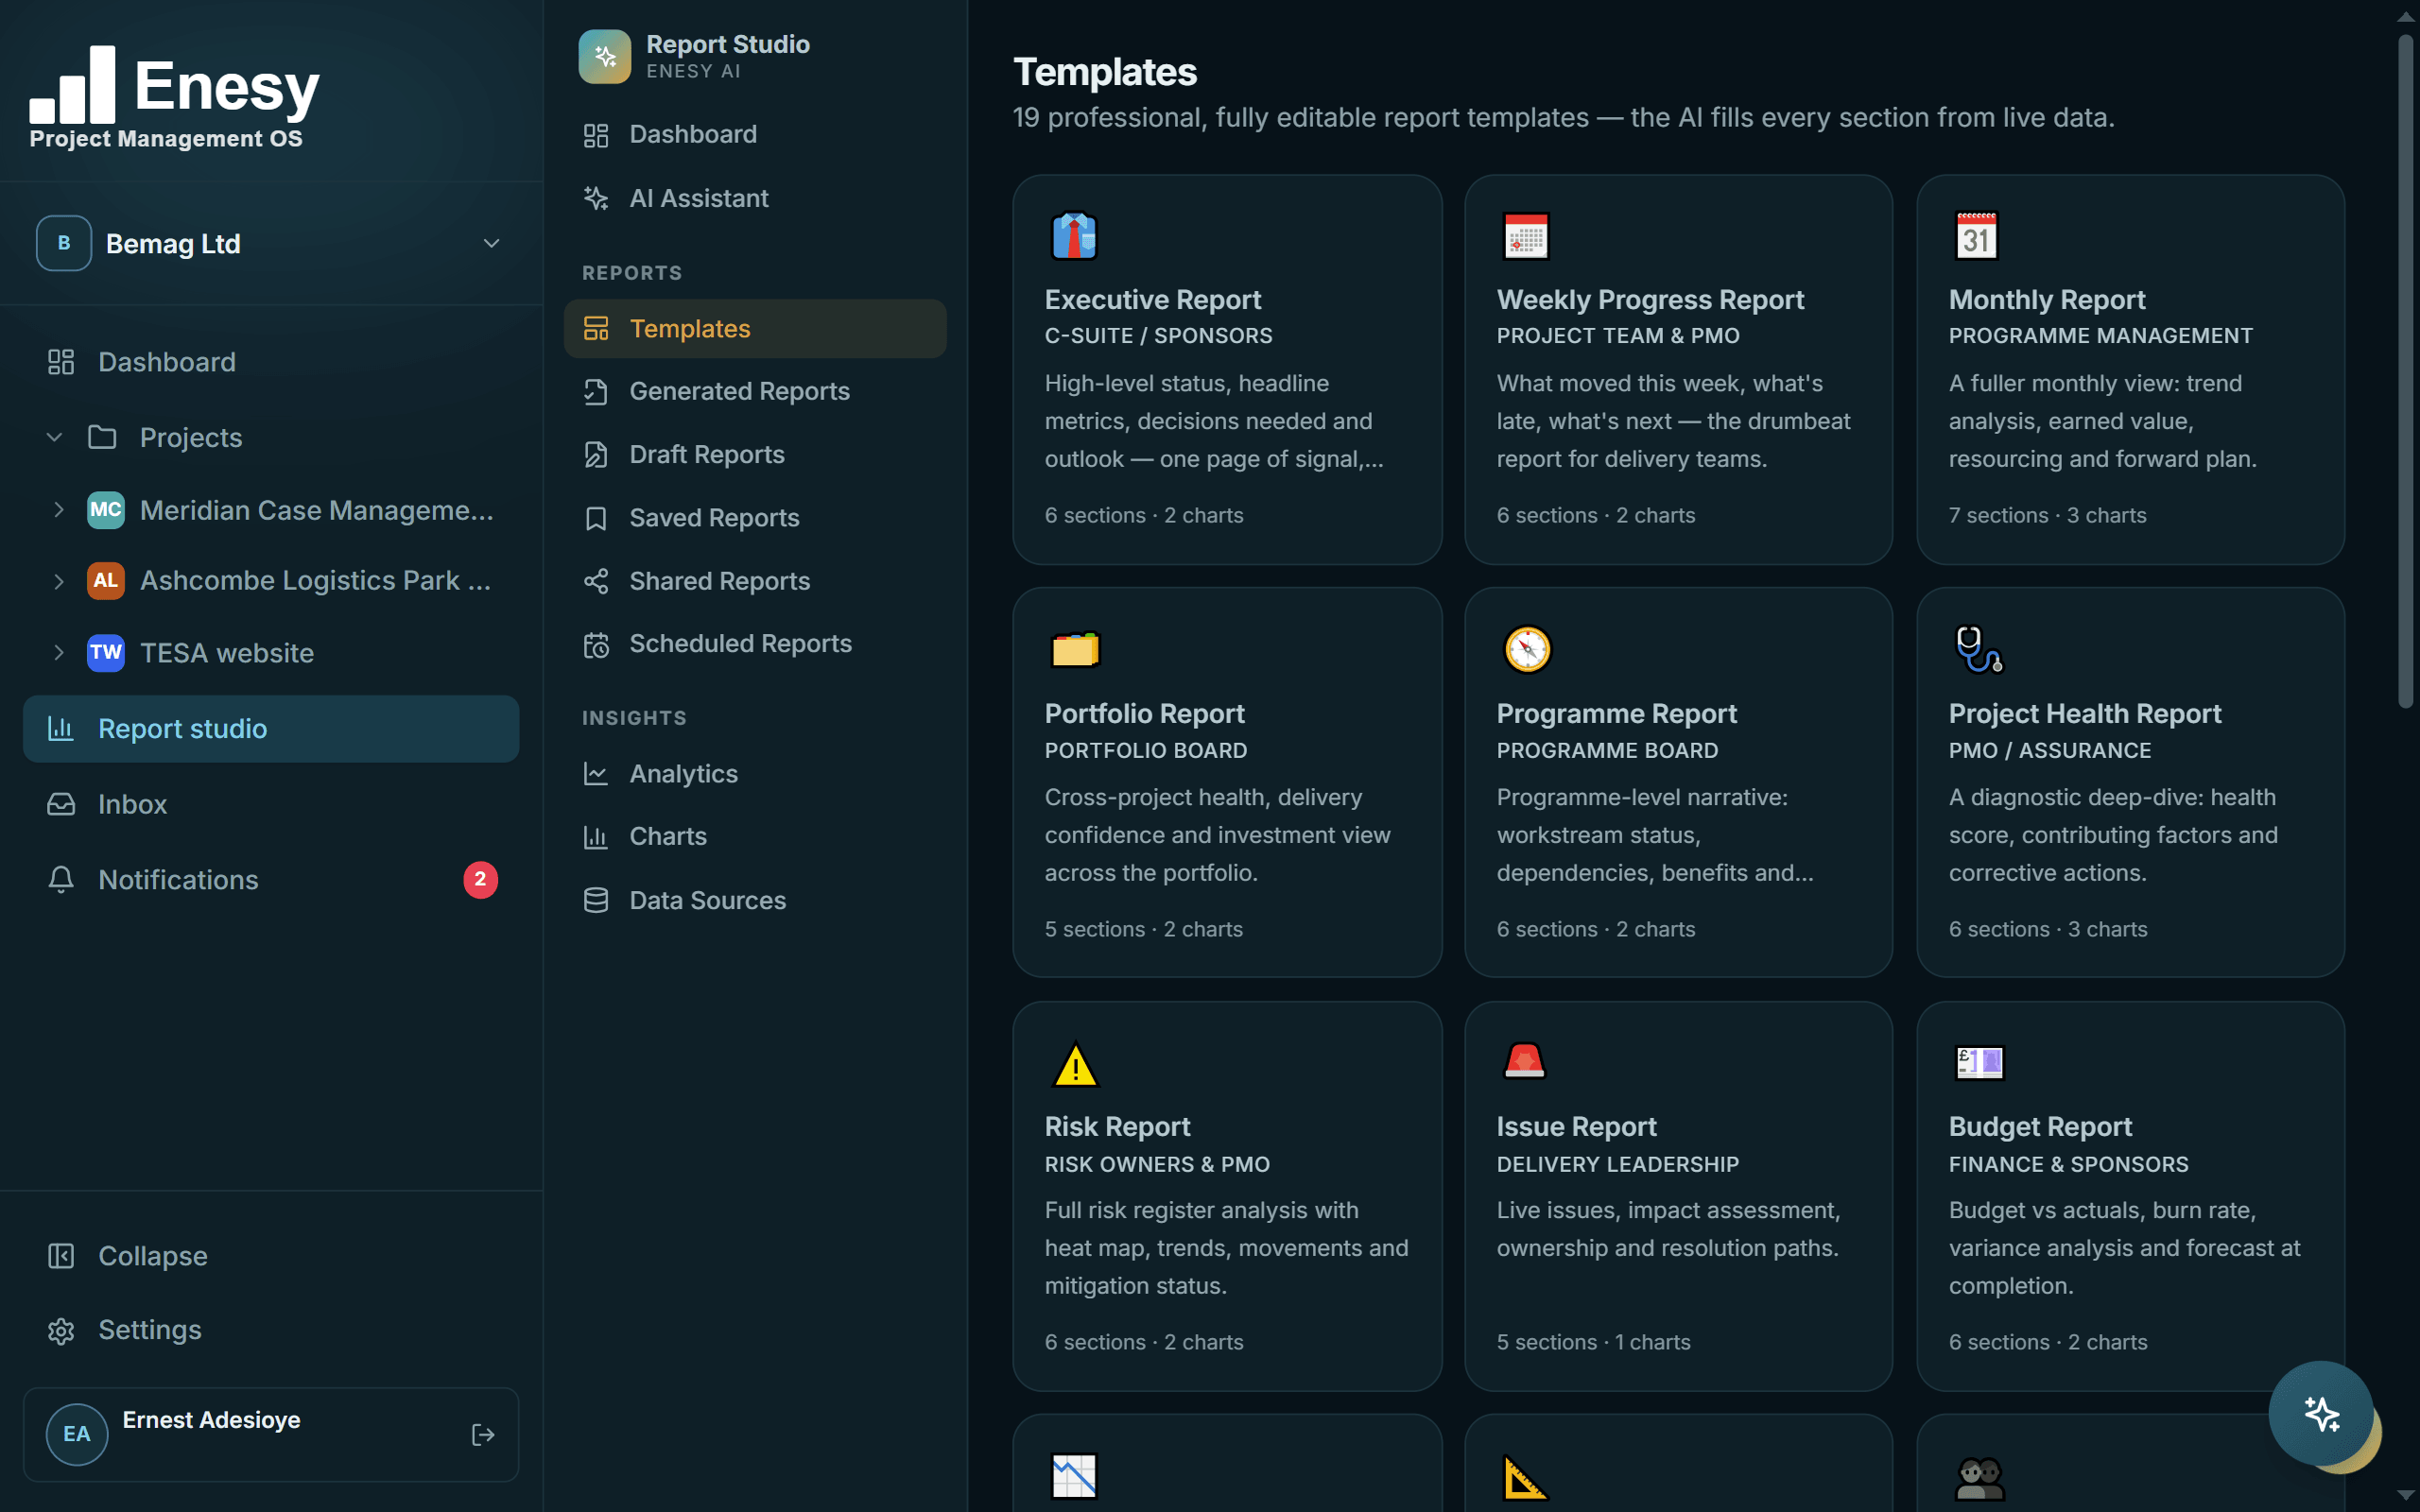Click the Saved Reports bookmark icon

click(x=596, y=518)
